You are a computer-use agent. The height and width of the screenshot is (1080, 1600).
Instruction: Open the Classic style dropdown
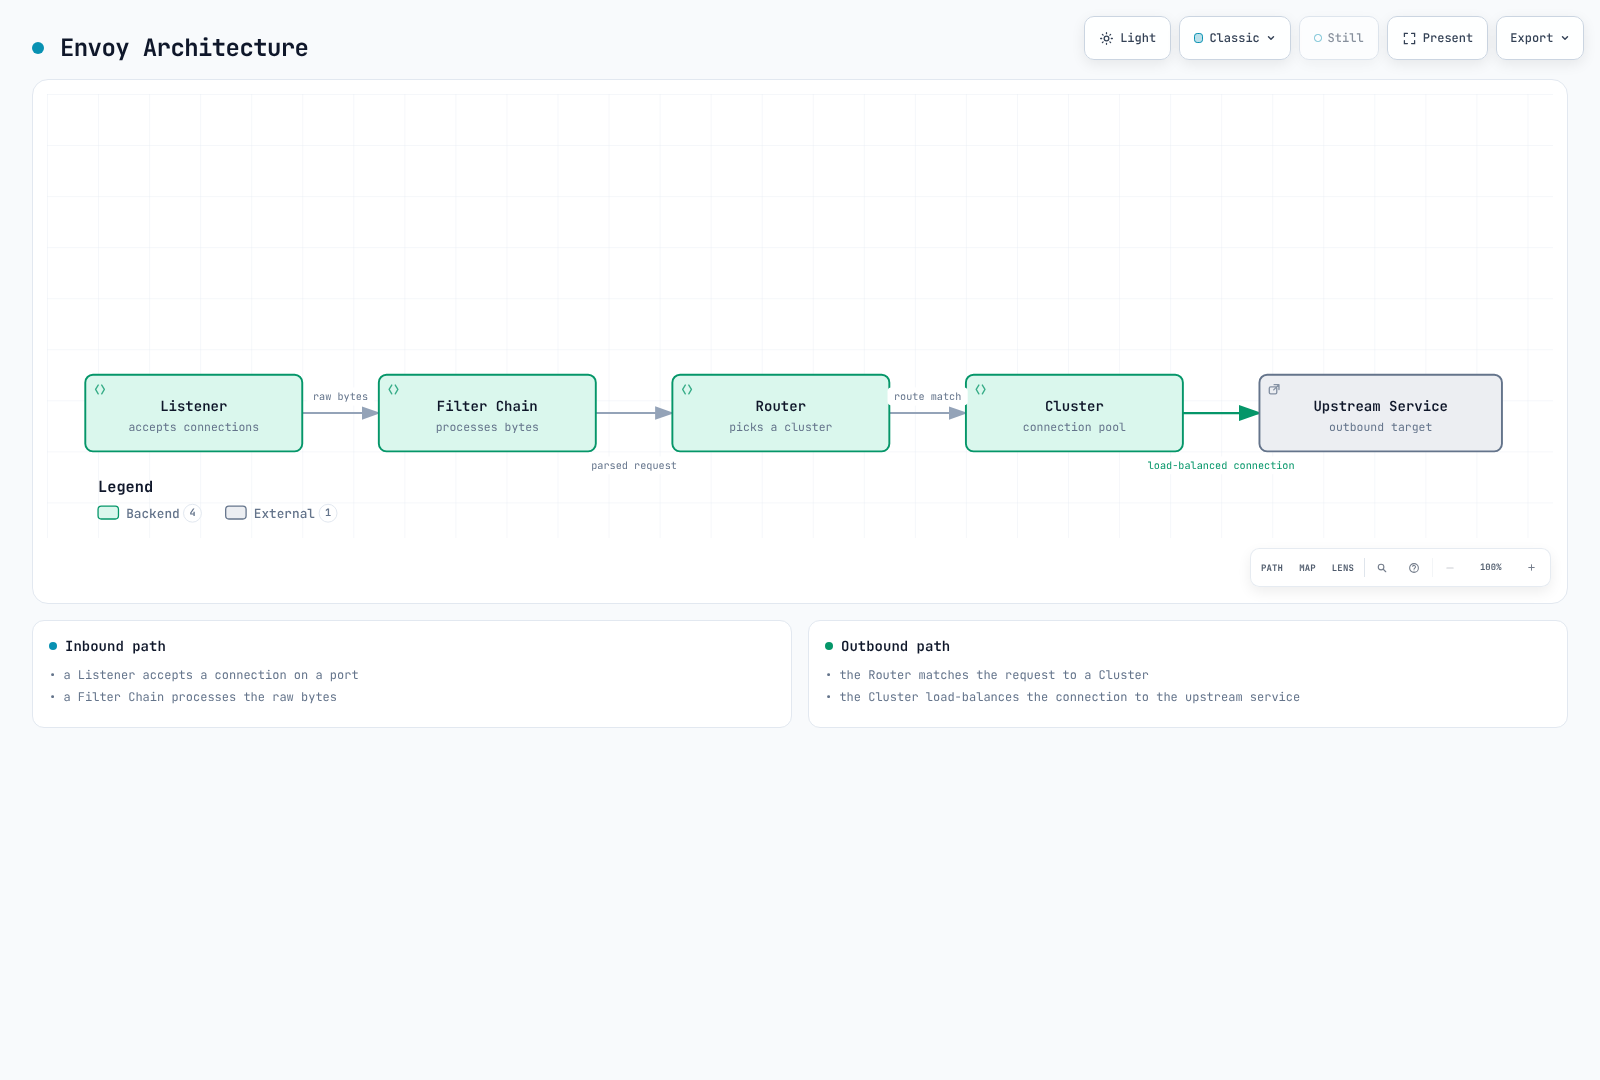(x=1235, y=38)
